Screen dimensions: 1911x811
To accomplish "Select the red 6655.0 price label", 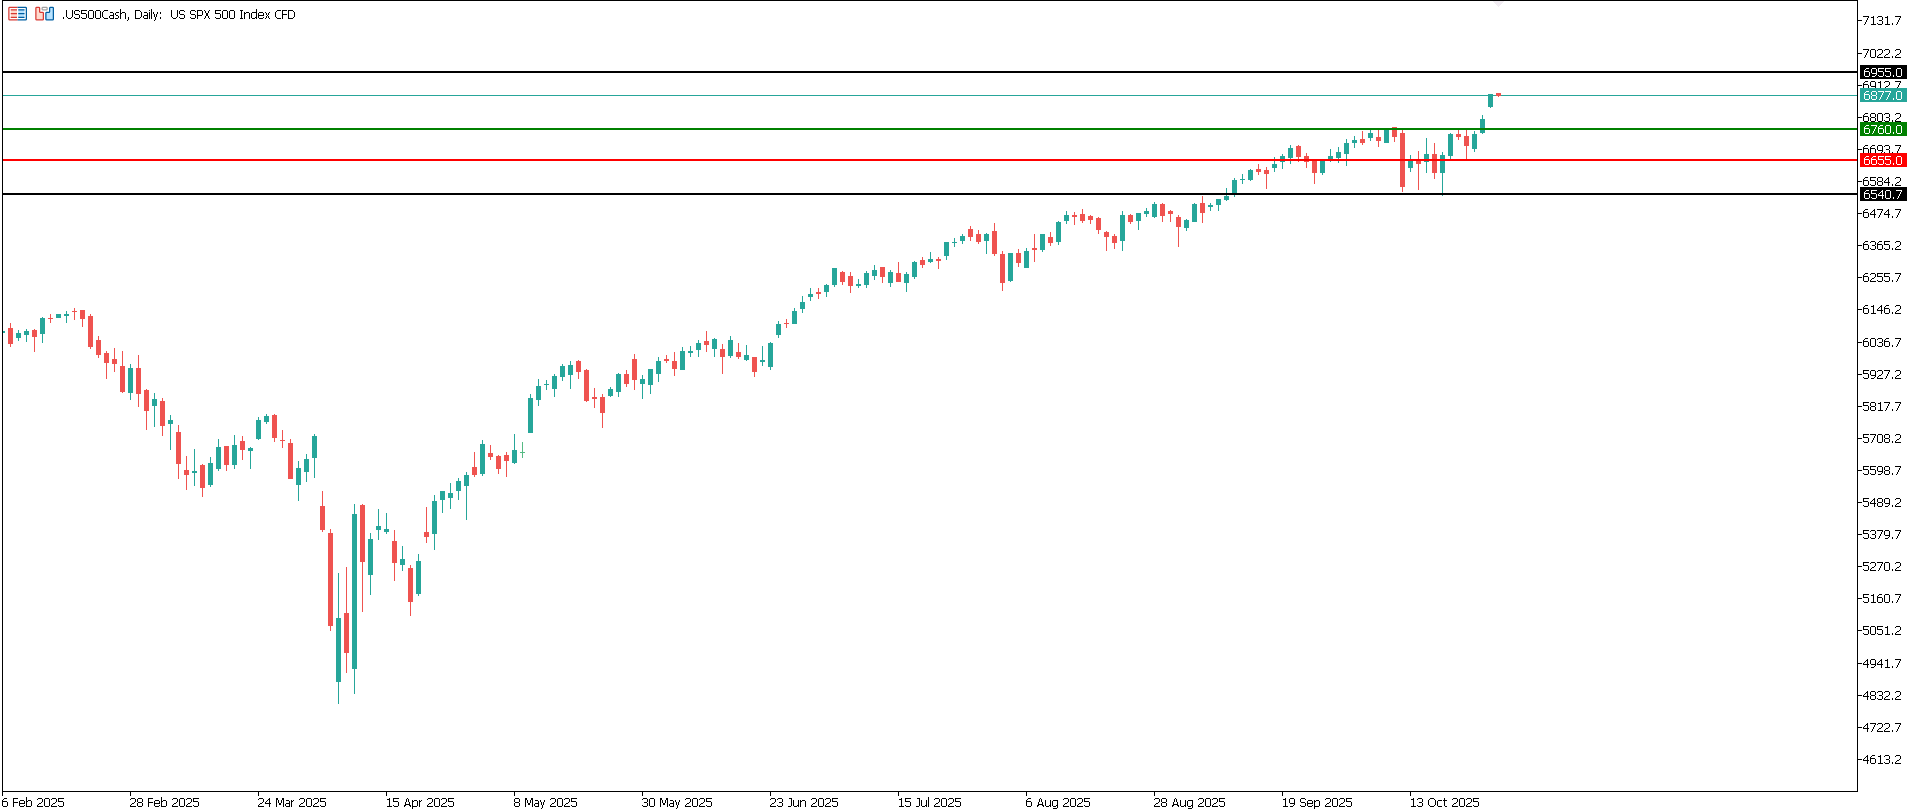I will (x=1882, y=161).
